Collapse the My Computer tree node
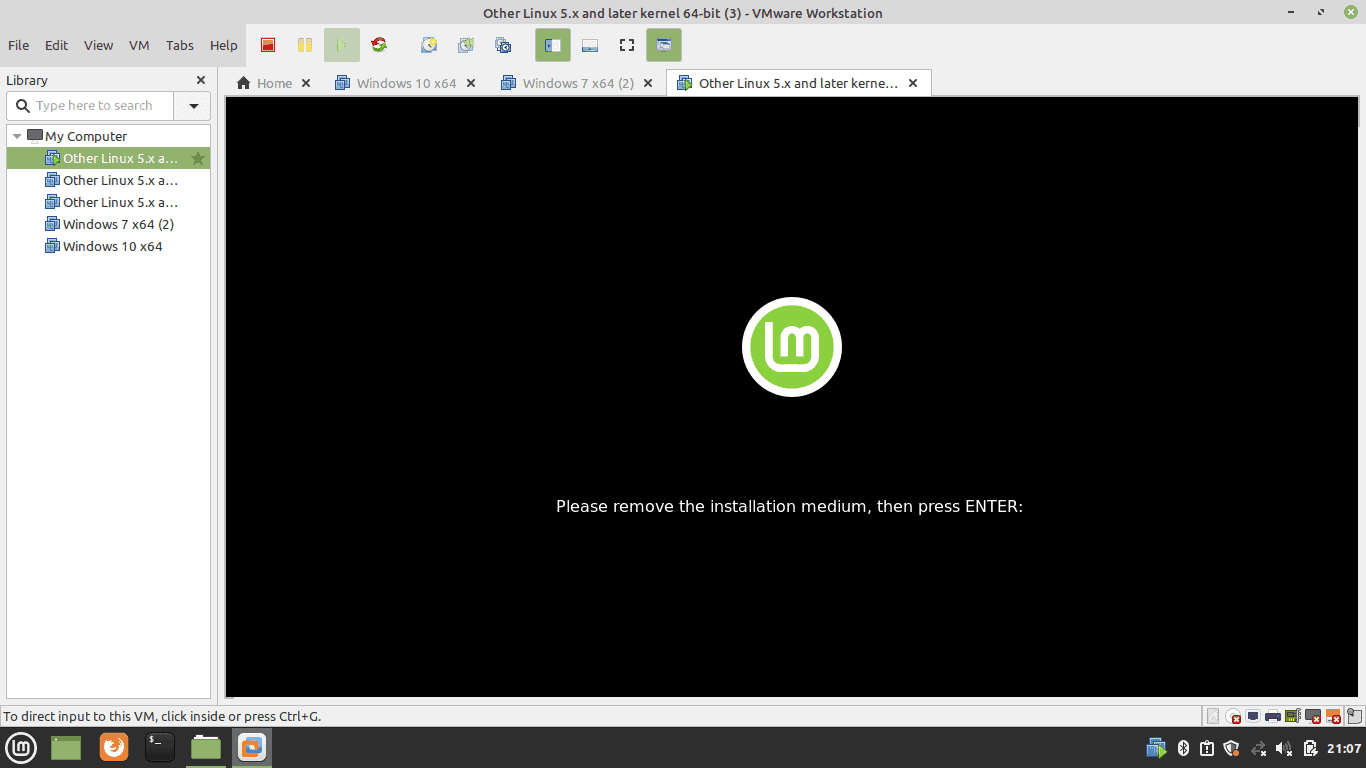The height and width of the screenshot is (768, 1366). pyautogui.click(x=17, y=136)
